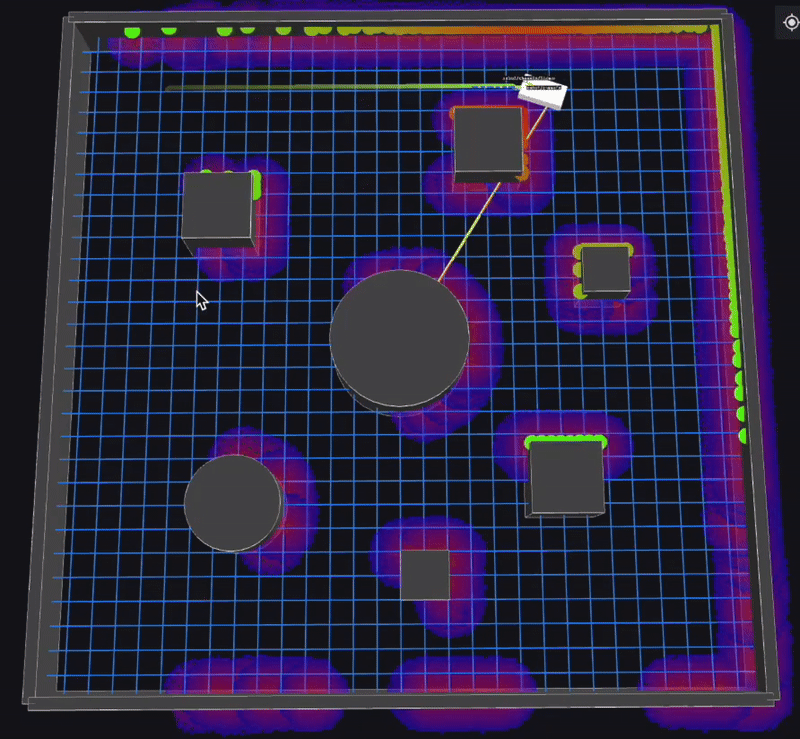The image size is (800, 739).
Task: Click the large box in lower right
Action: pos(566,476)
